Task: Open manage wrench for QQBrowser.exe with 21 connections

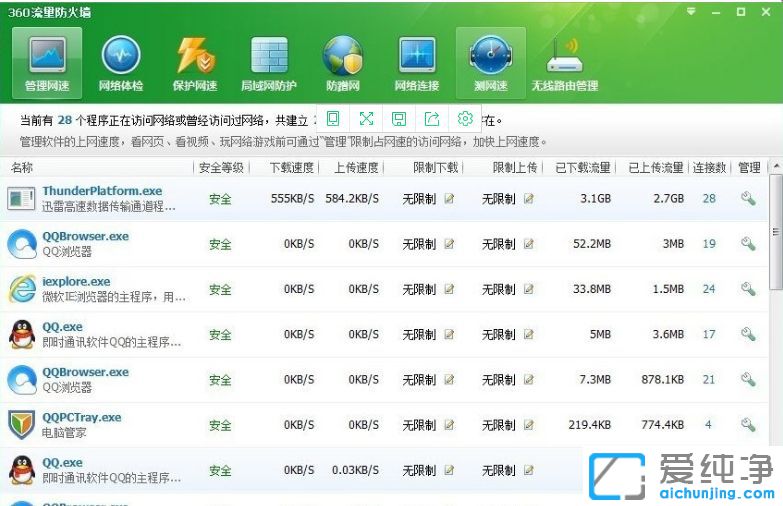Action: pyautogui.click(x=748, y=379)
